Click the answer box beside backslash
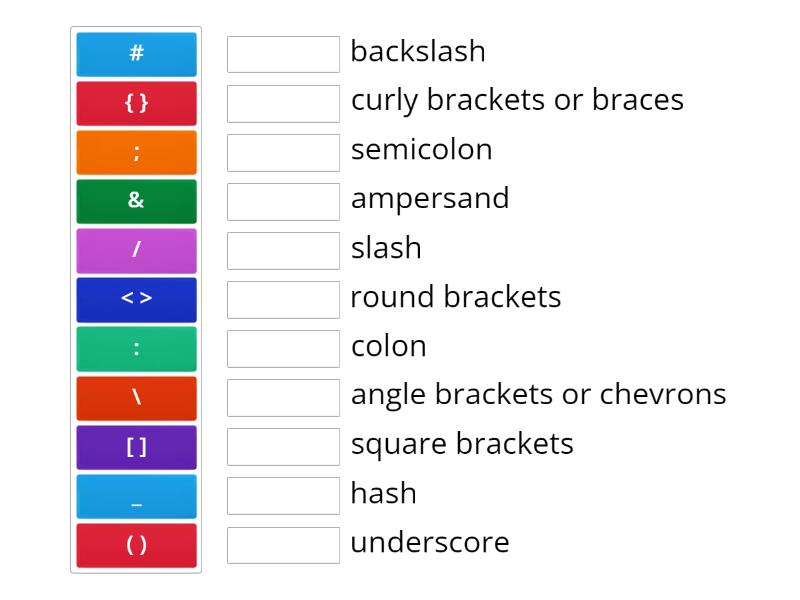 [x=283, y=54]
